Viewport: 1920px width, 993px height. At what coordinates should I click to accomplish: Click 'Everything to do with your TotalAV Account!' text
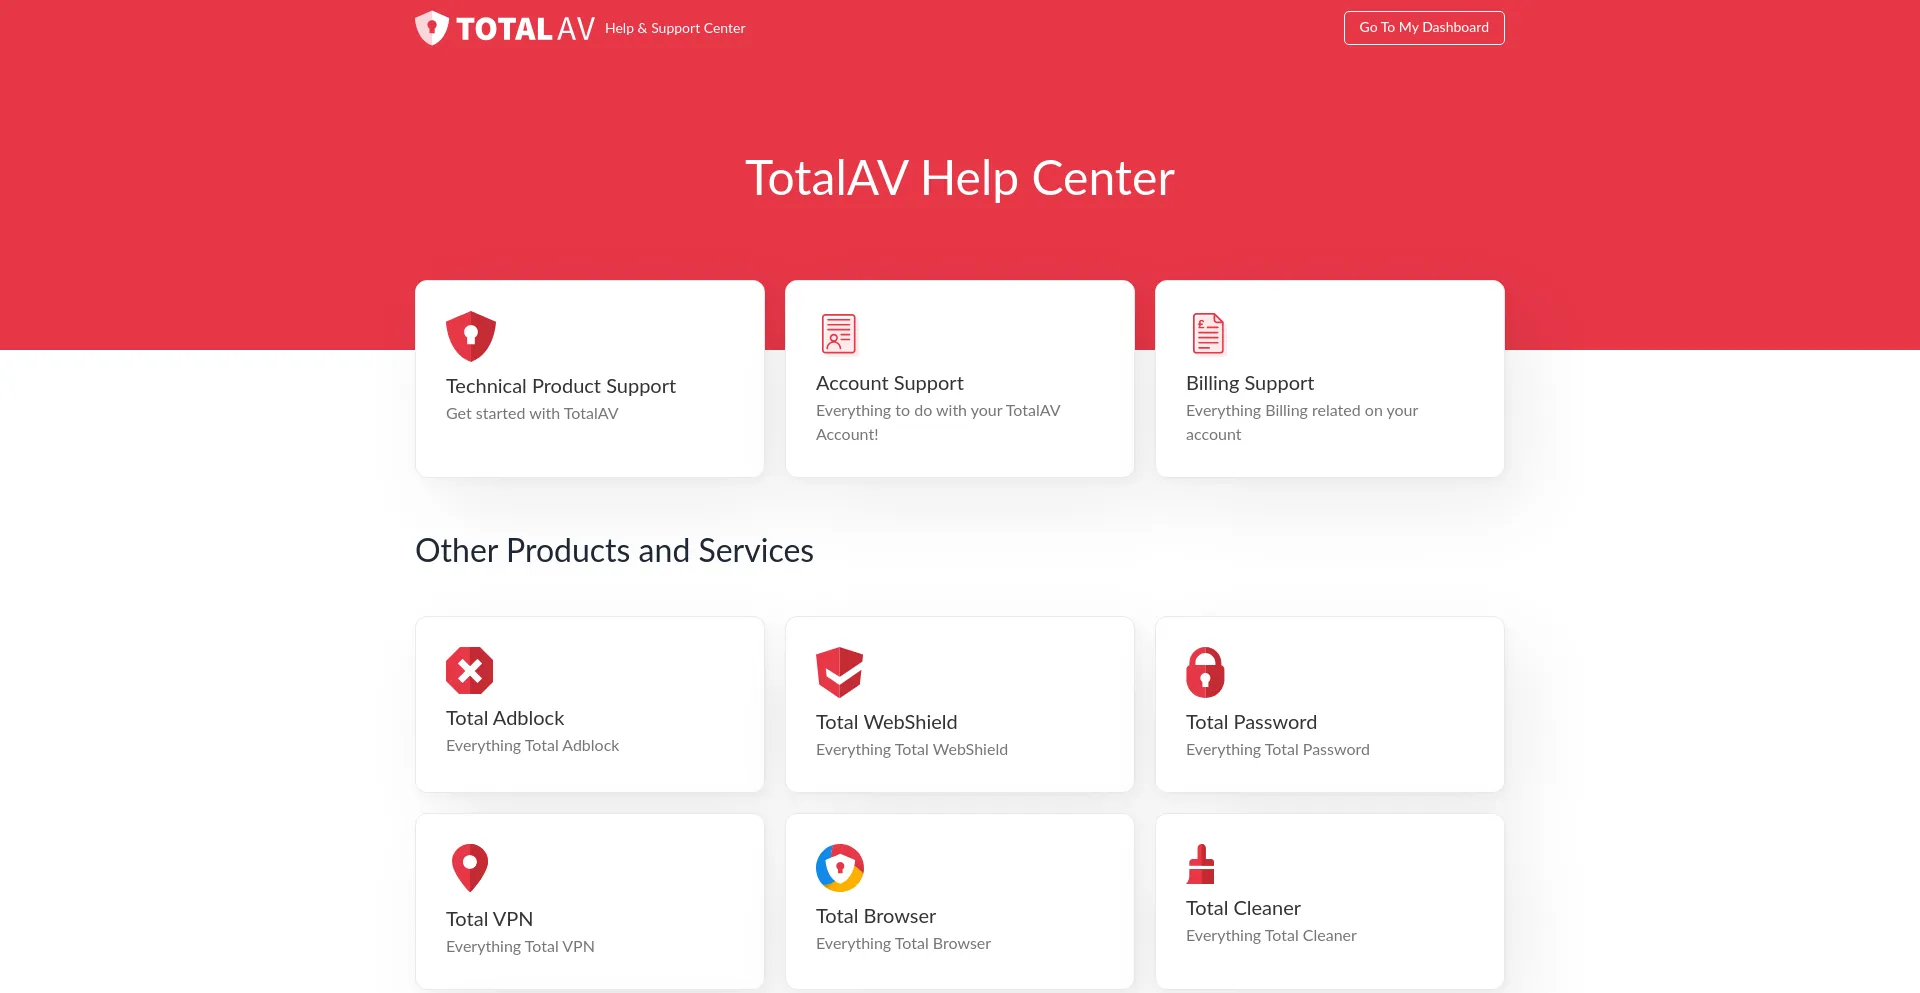(x=938, y=422)
